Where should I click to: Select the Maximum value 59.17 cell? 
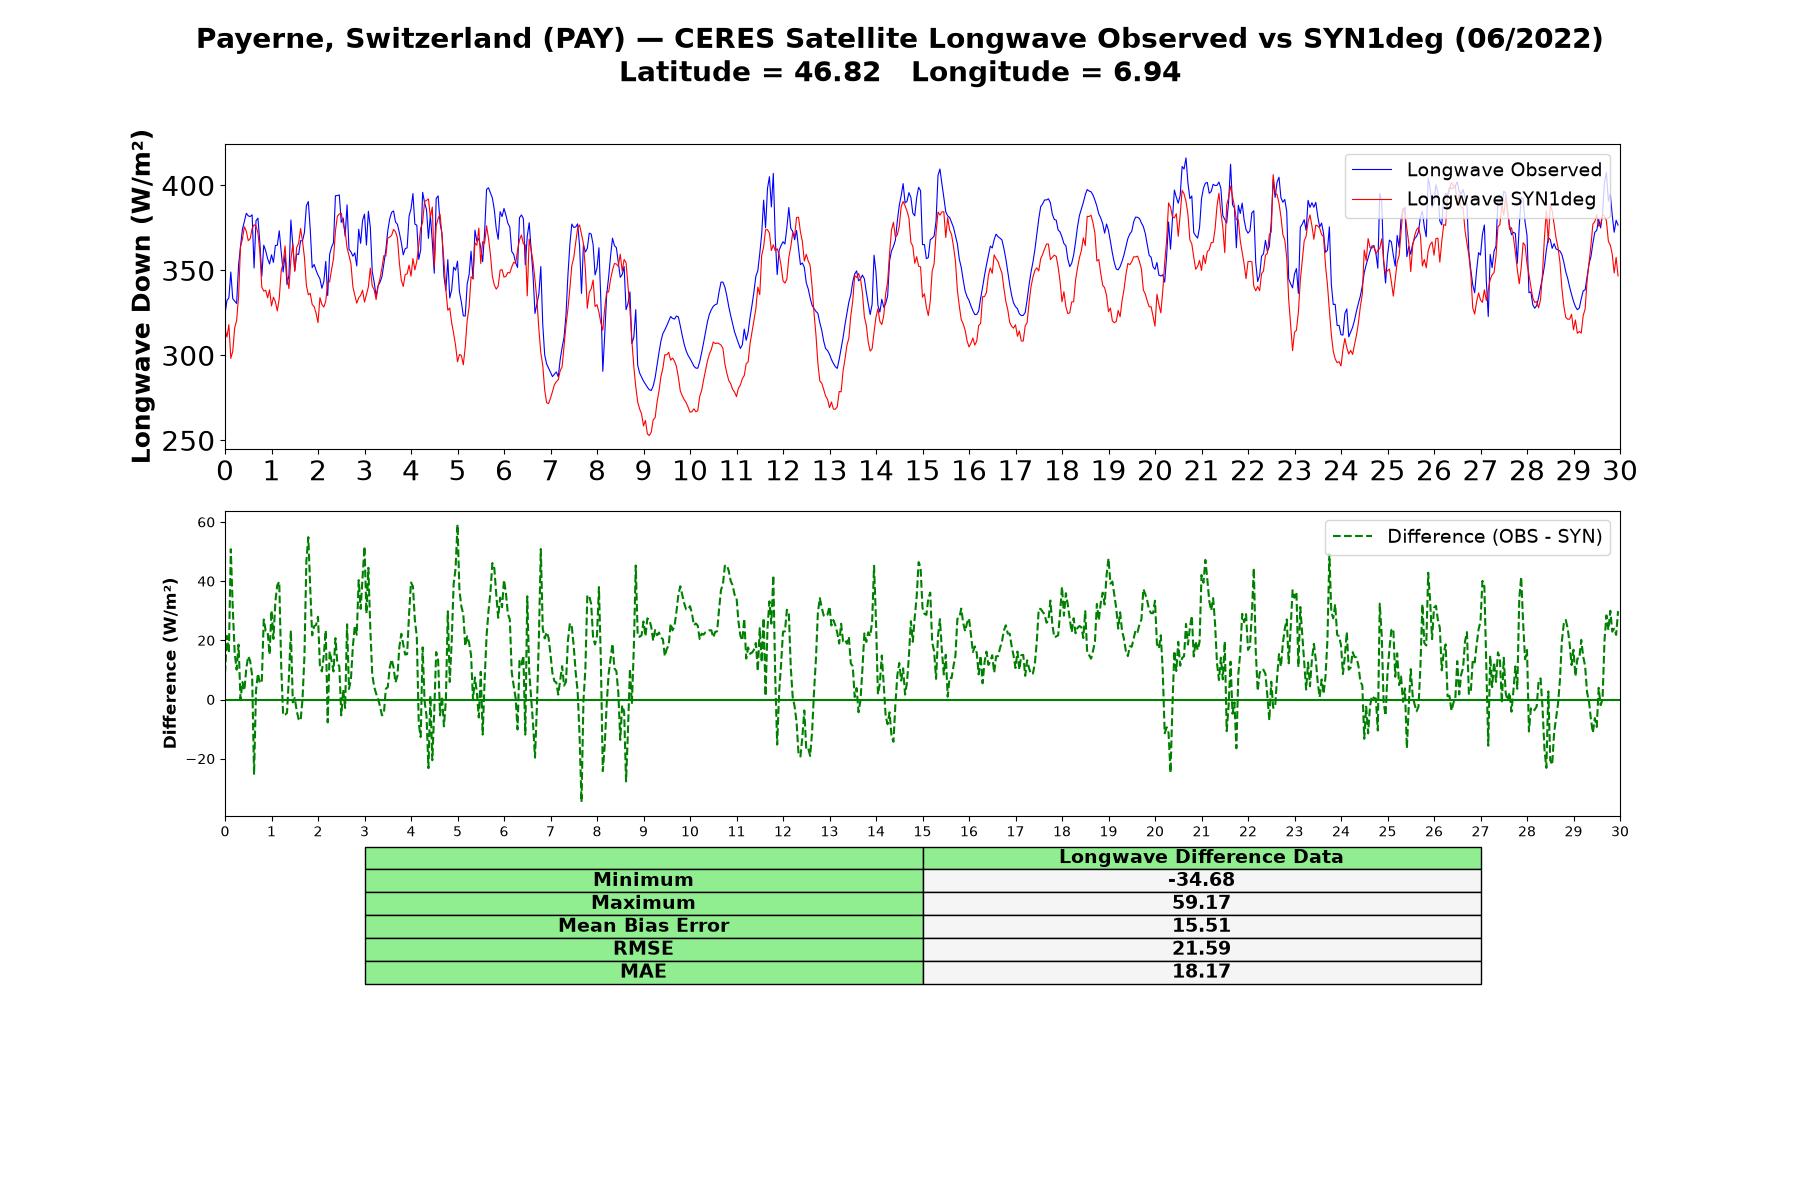[1201, 903]
